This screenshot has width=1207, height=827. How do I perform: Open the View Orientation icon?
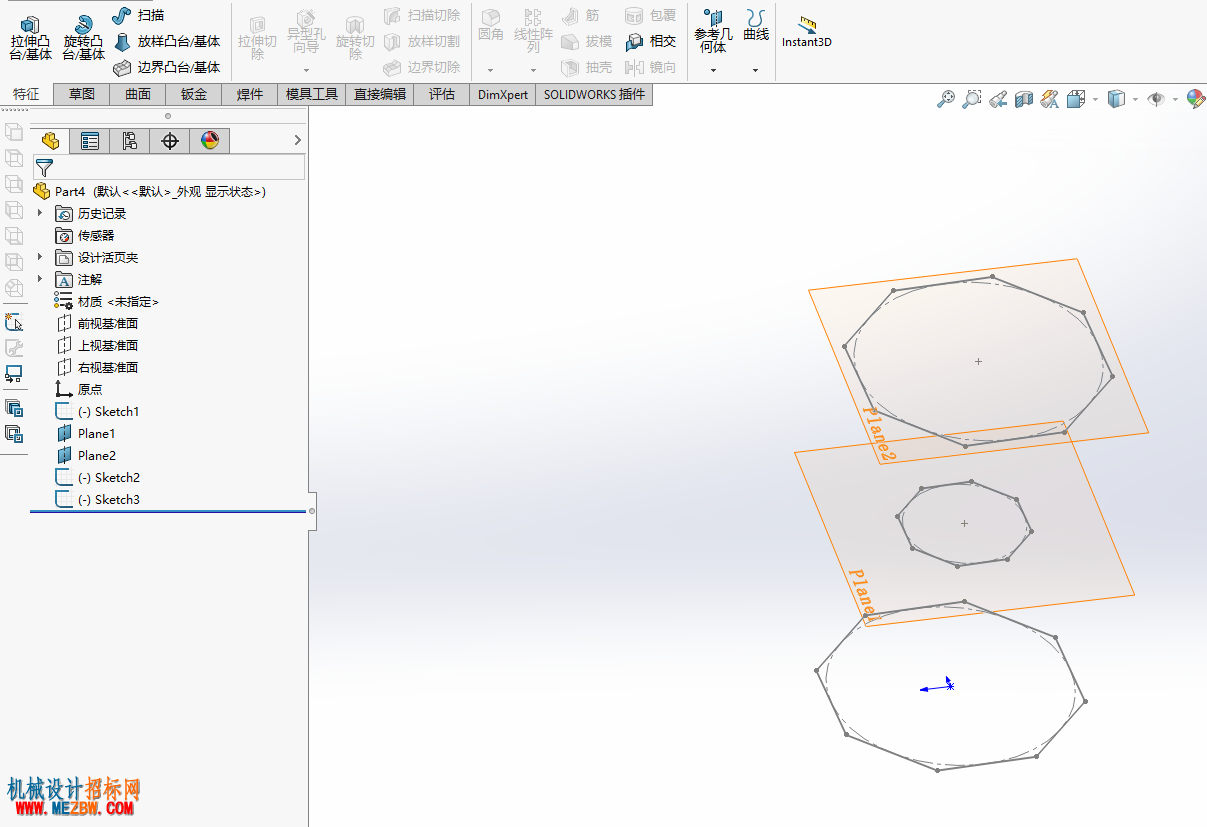click(x=1076, y=99)
